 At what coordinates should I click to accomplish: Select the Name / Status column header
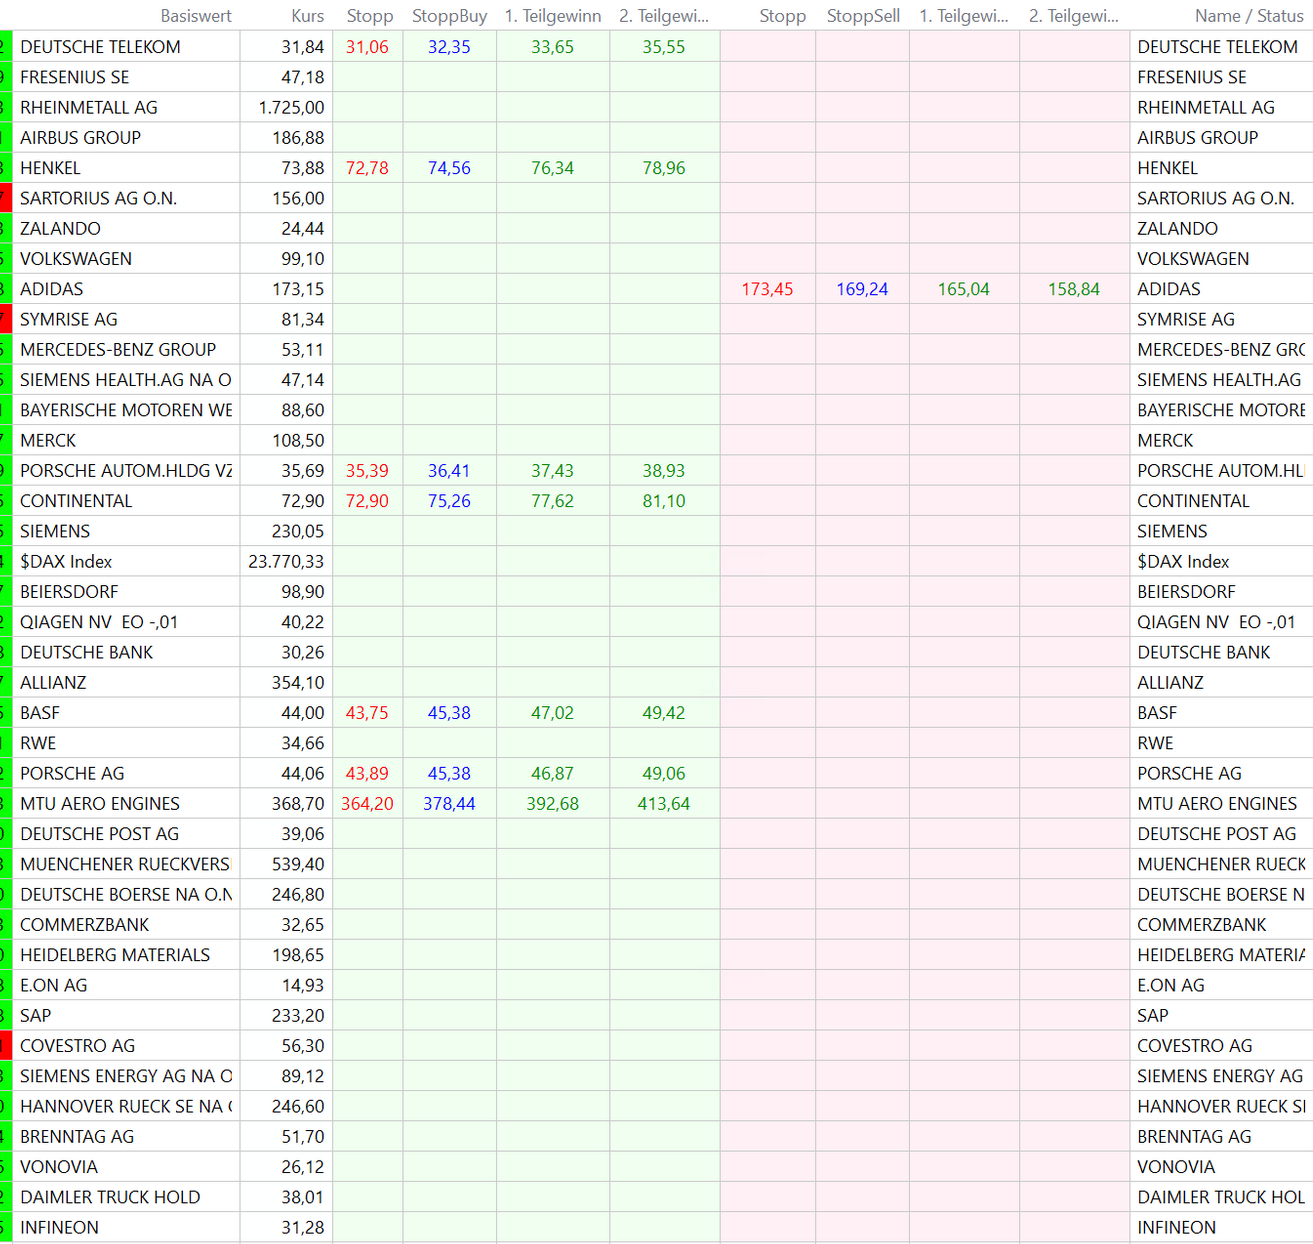point(1248,16)
